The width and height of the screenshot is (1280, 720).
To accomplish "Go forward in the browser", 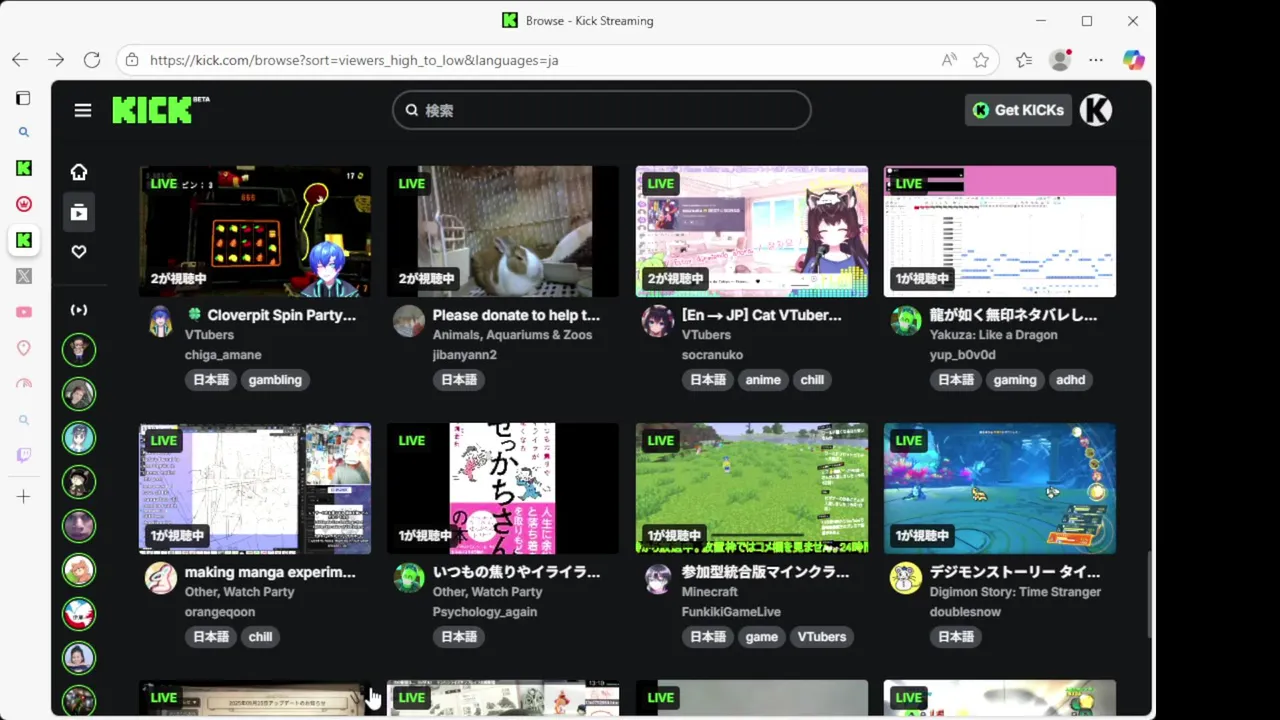I will coord(56,60).
